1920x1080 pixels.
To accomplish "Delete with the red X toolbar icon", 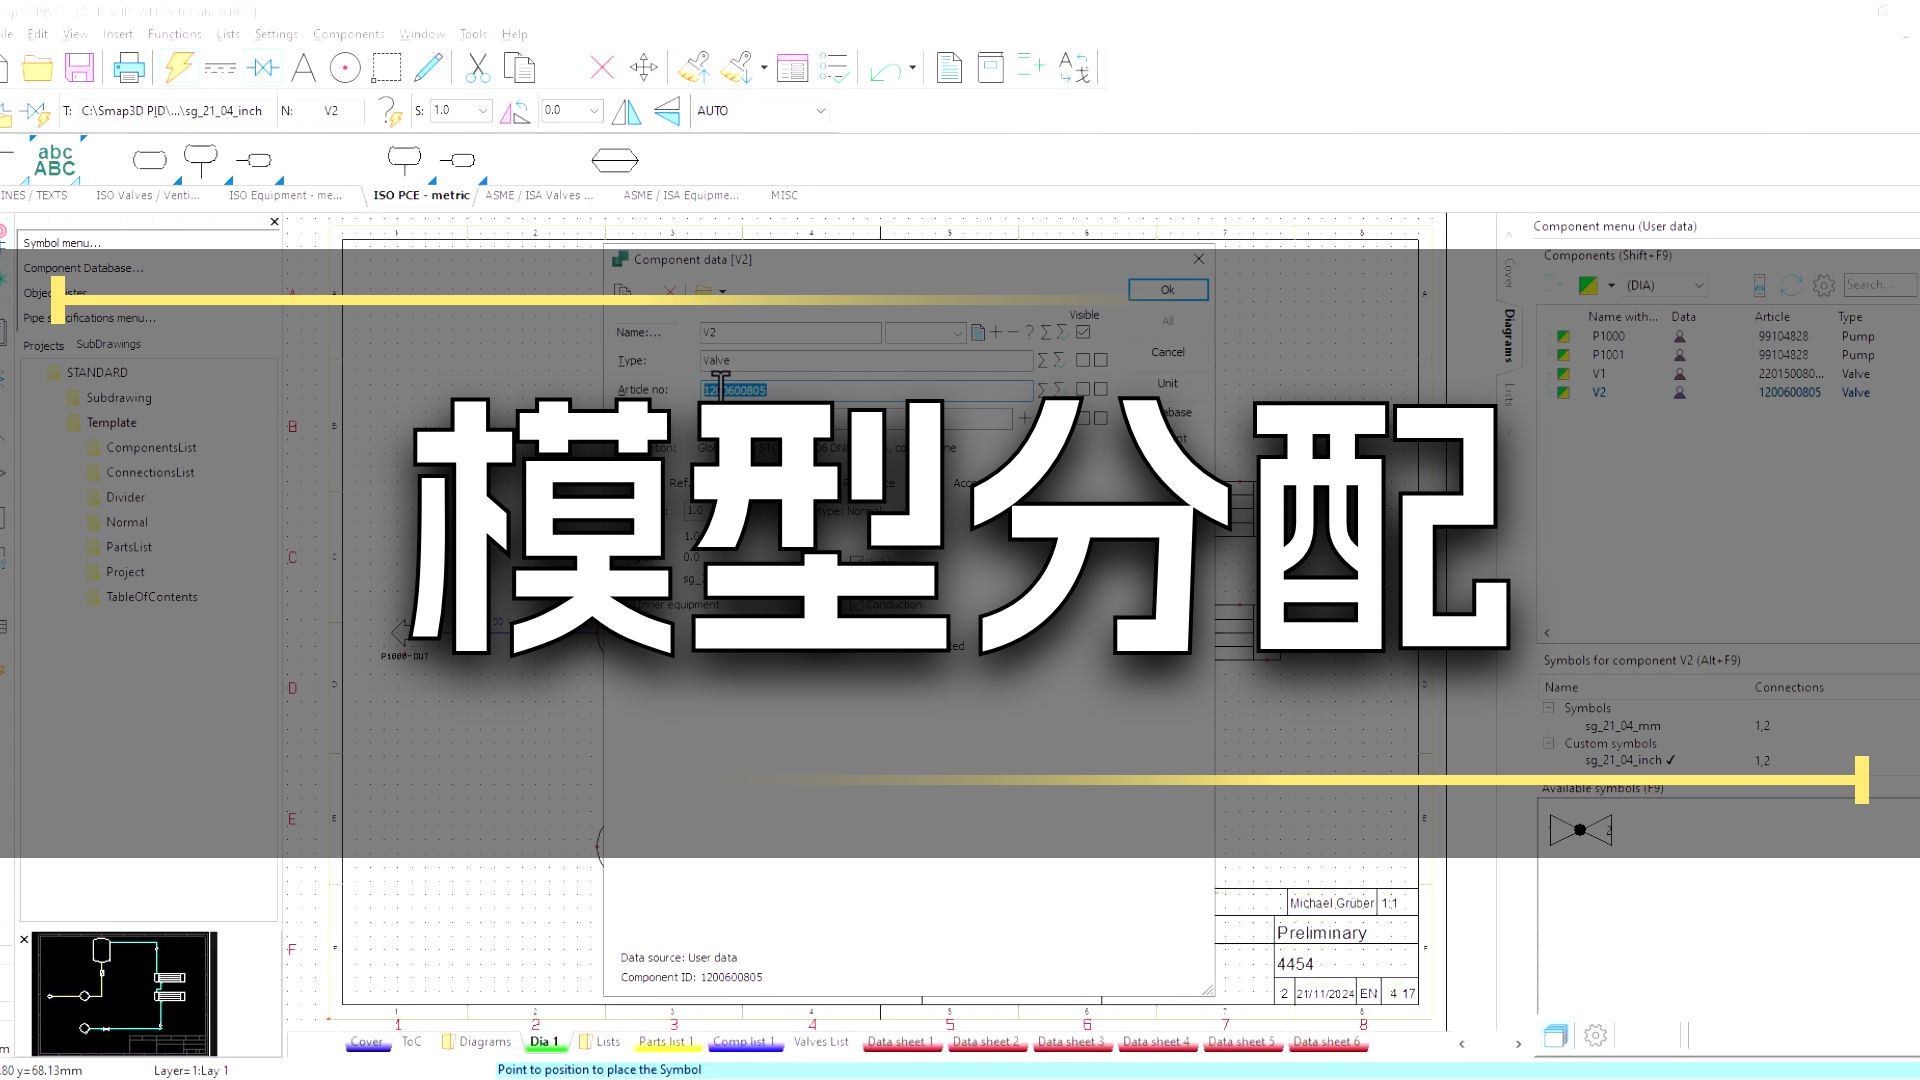I will [x=602, y=68].
